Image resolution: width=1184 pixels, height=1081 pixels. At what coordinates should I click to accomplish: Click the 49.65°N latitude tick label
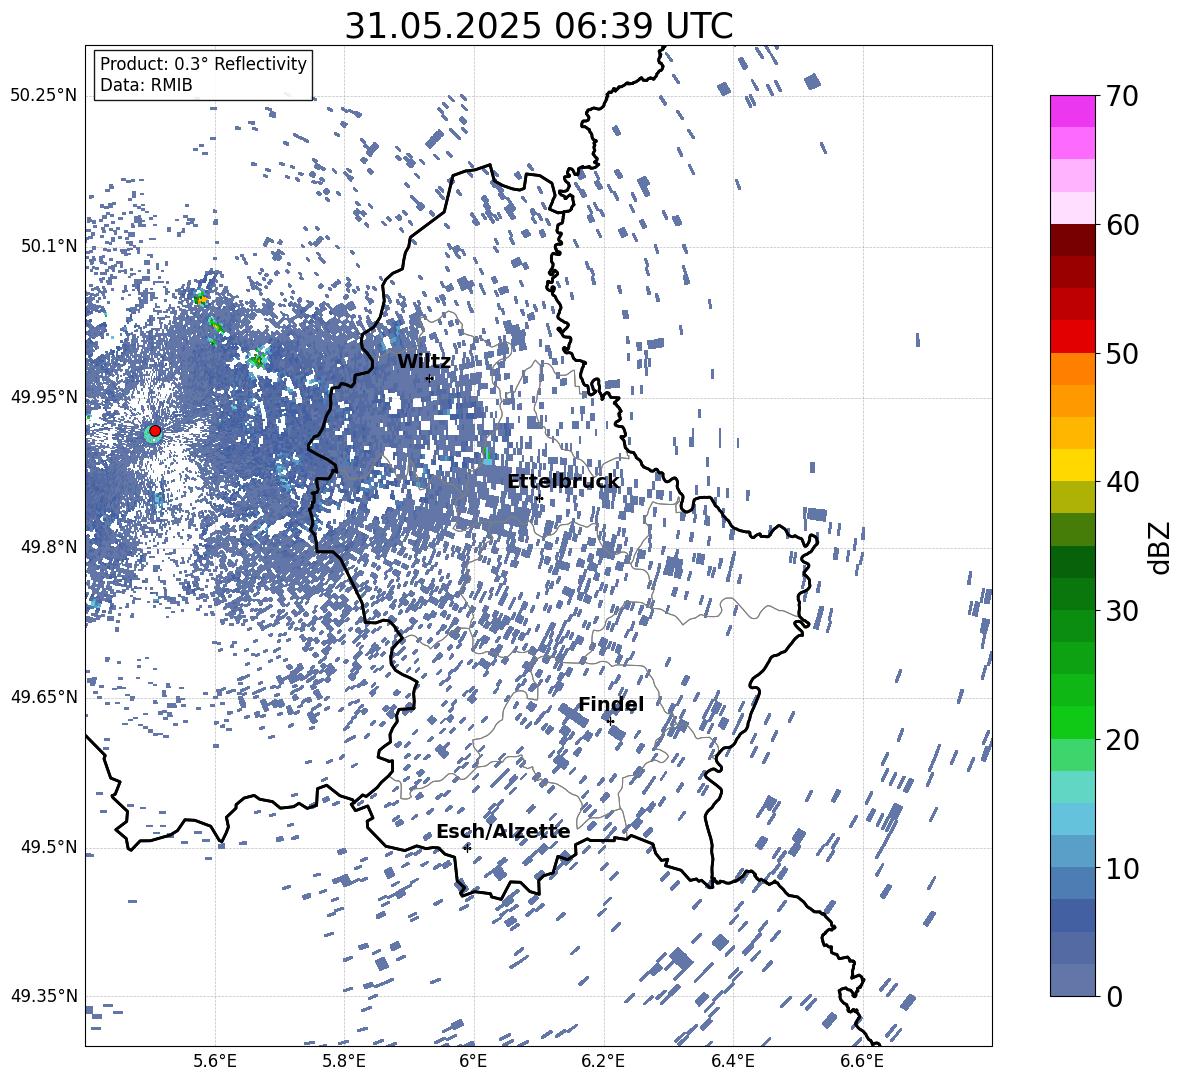click(x=44, y=697)
